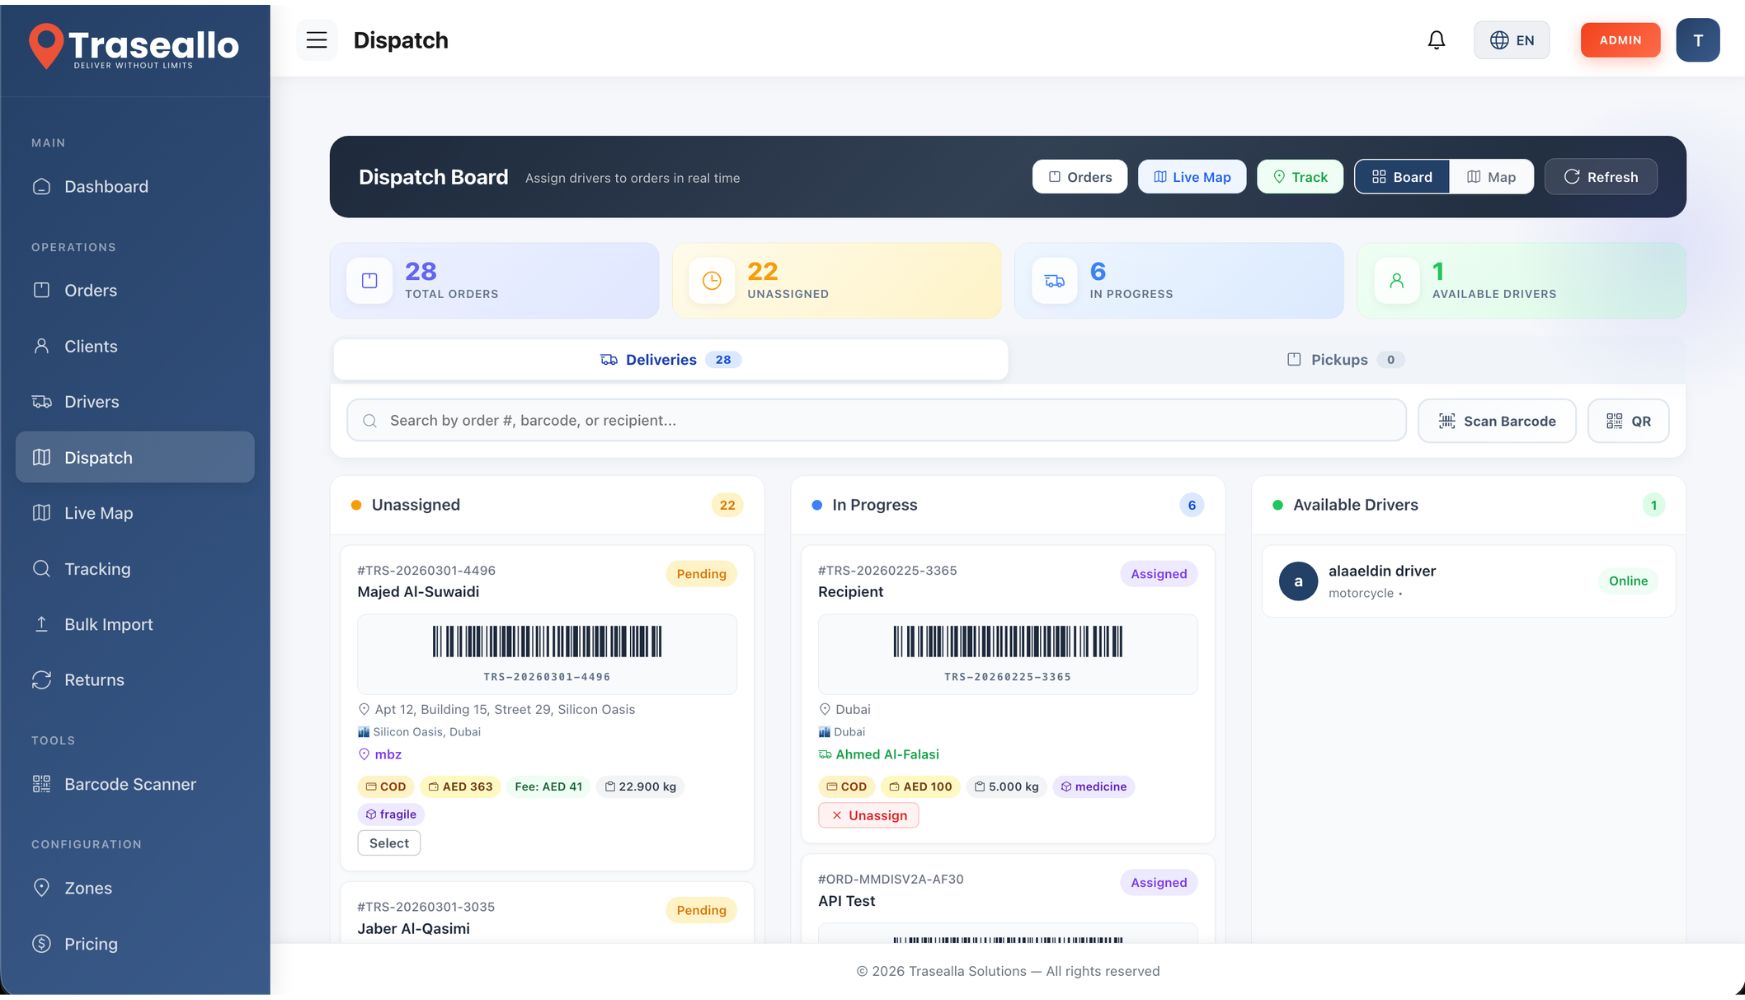This screenshot has height=1000, width=1745.
Task: Unassign order TRS-20260225-3365
Action: coord(868,815)
